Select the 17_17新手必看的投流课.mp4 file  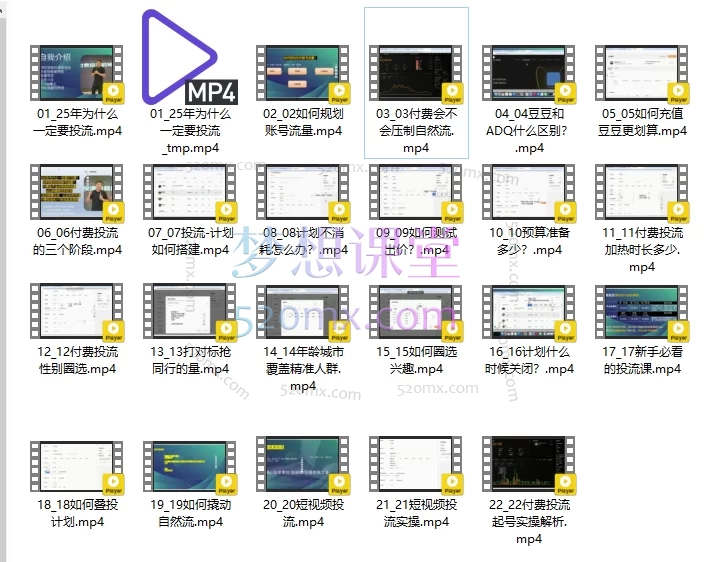(x=642, y=313)
